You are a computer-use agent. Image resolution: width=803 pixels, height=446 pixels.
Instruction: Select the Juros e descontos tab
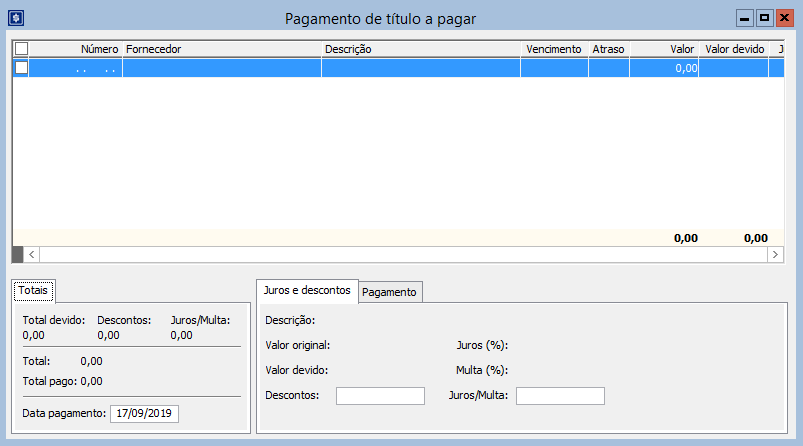306,290
